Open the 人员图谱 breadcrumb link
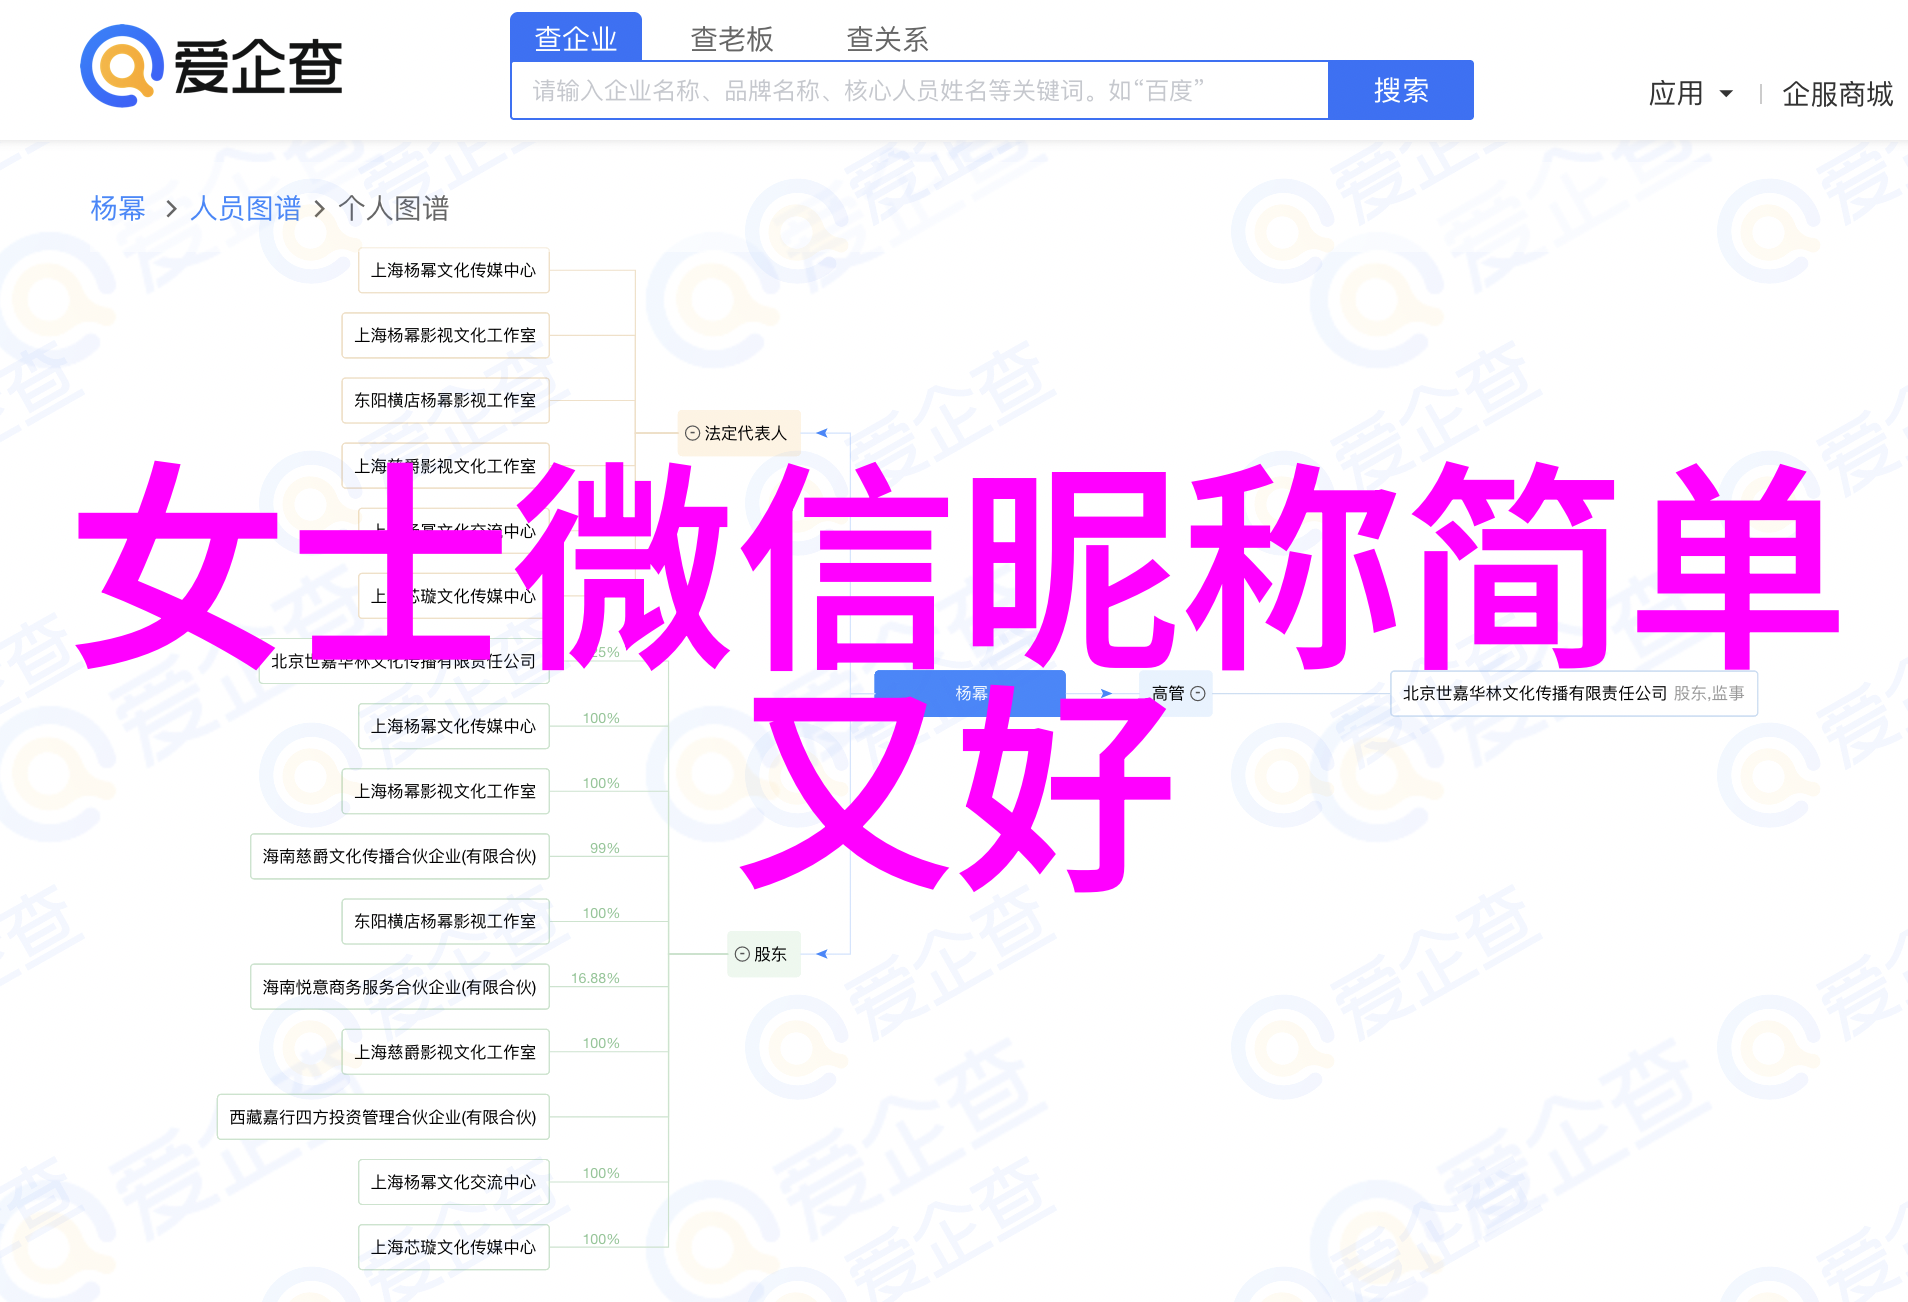Image resolution: width=1908 pixels, height=1302 pixels. coord(245,208)
